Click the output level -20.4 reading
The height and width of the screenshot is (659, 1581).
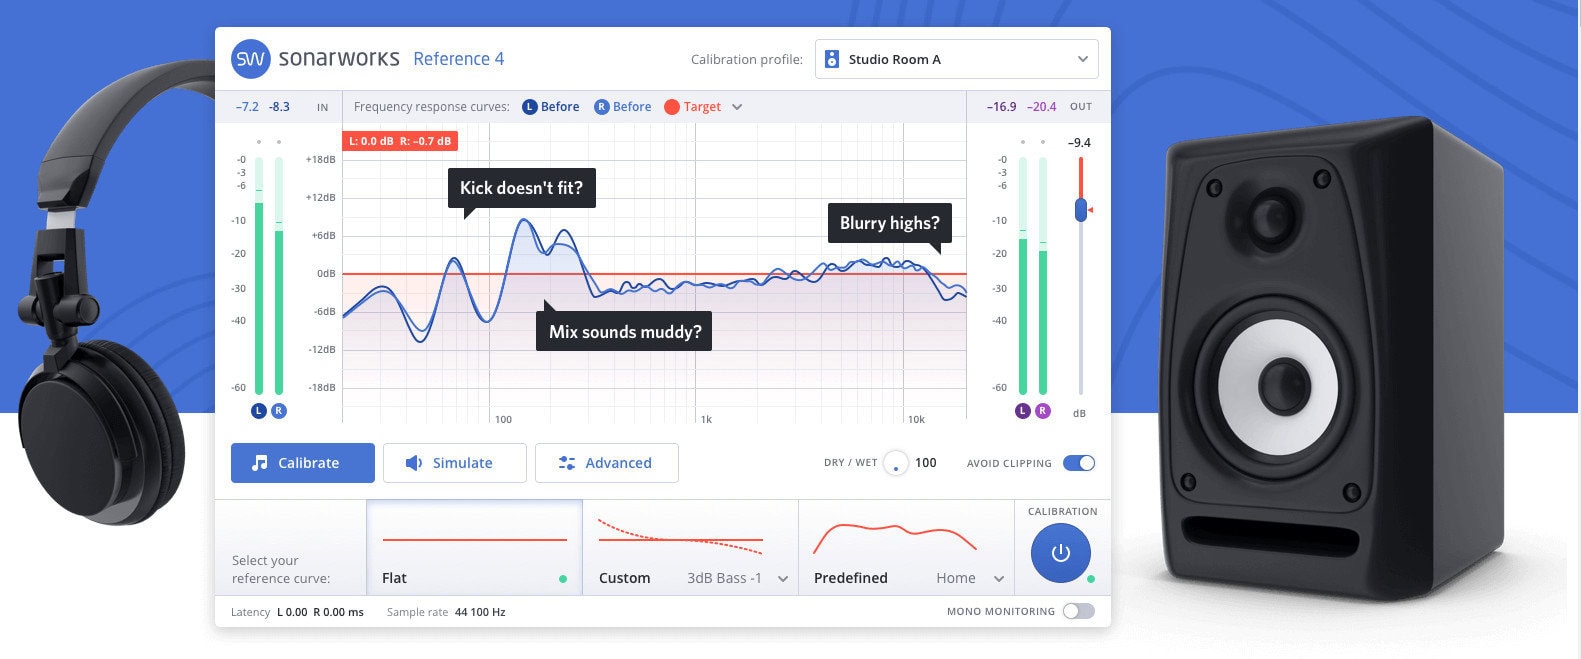tap(1042, 107)
